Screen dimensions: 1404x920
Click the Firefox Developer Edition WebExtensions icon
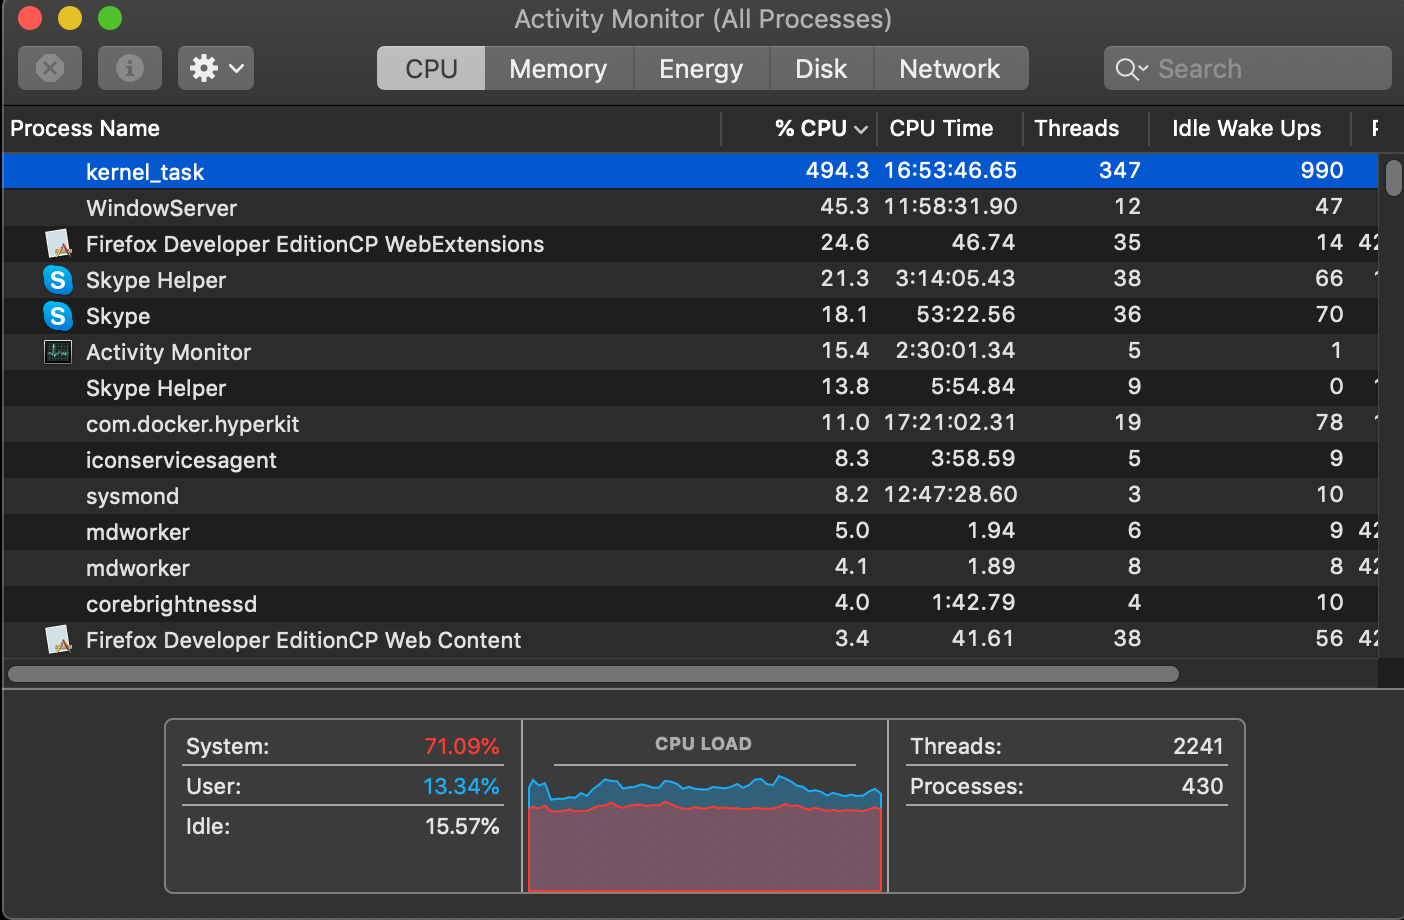58,243
